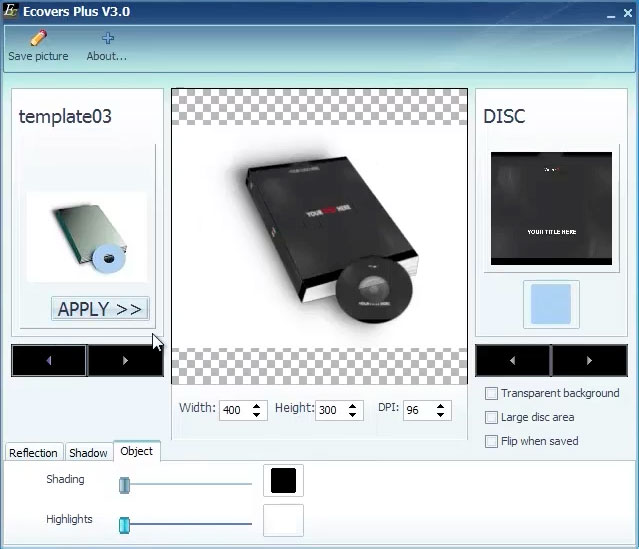Click the DISC cover image thumbnail
The width and height of the screenshot is (639, 549).
pyautogui.click(x=551, y=208)
